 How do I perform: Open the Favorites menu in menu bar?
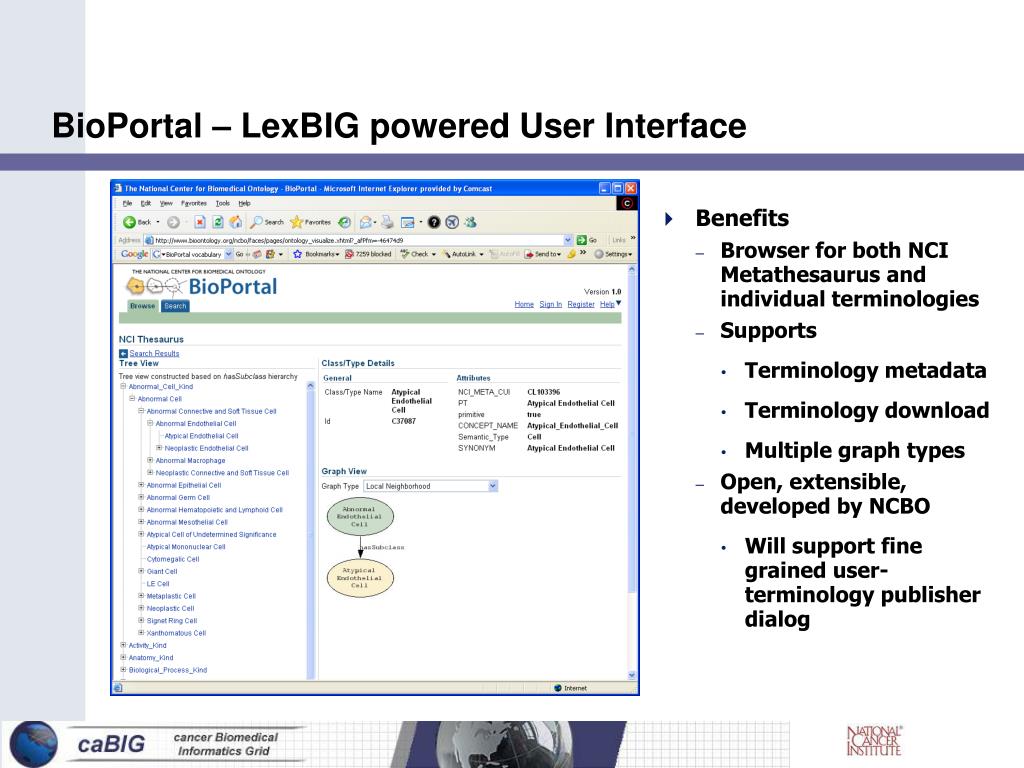(193, 204)
